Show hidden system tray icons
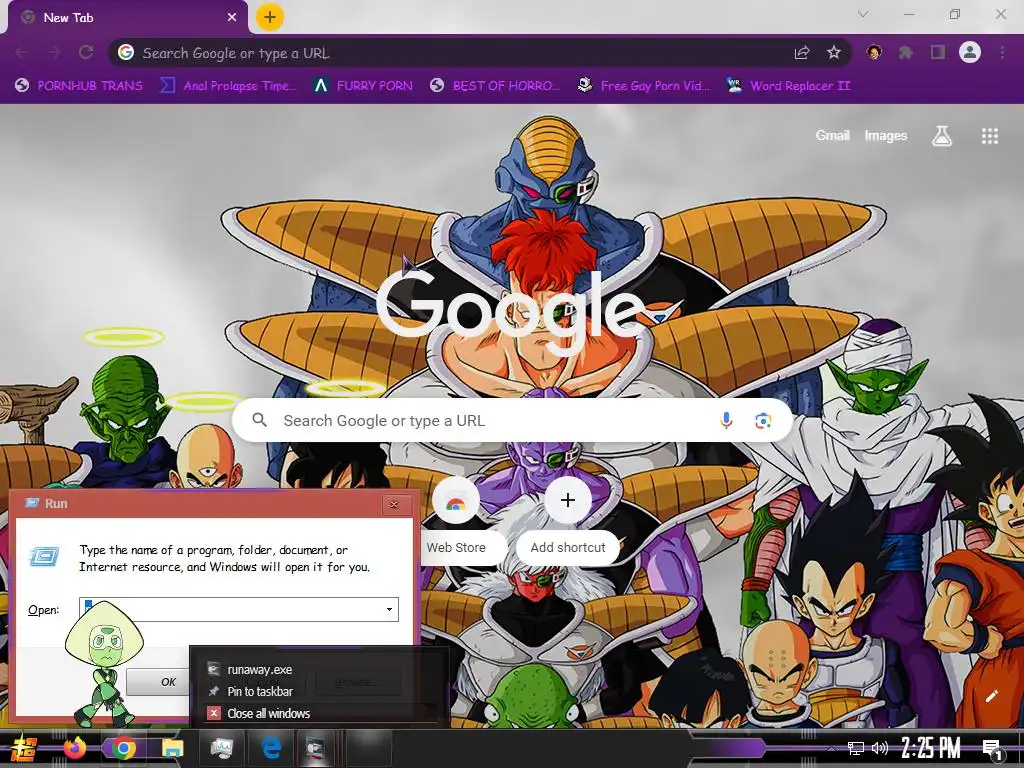Viewport: 1024px width, 768px height. [831, 748]
